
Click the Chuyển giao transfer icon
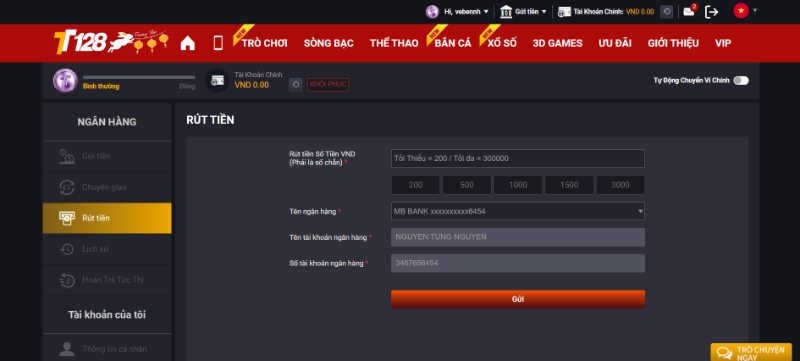tap(67, 187)
